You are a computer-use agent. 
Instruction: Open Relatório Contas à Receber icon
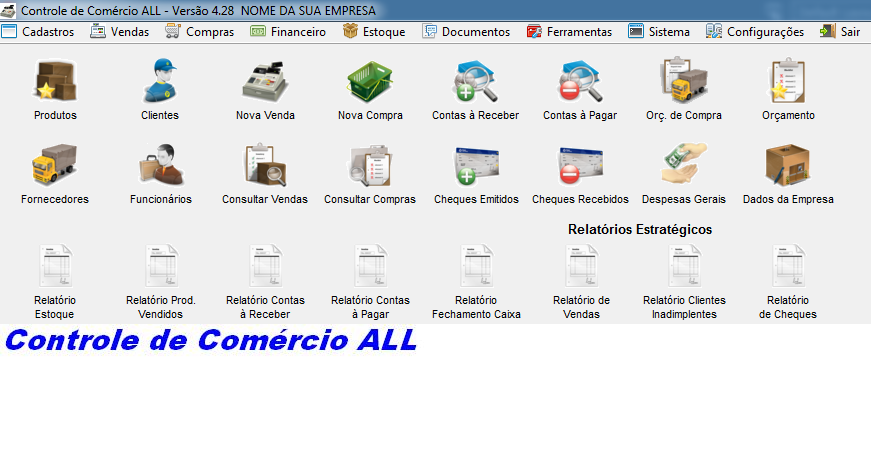[266, 266]
